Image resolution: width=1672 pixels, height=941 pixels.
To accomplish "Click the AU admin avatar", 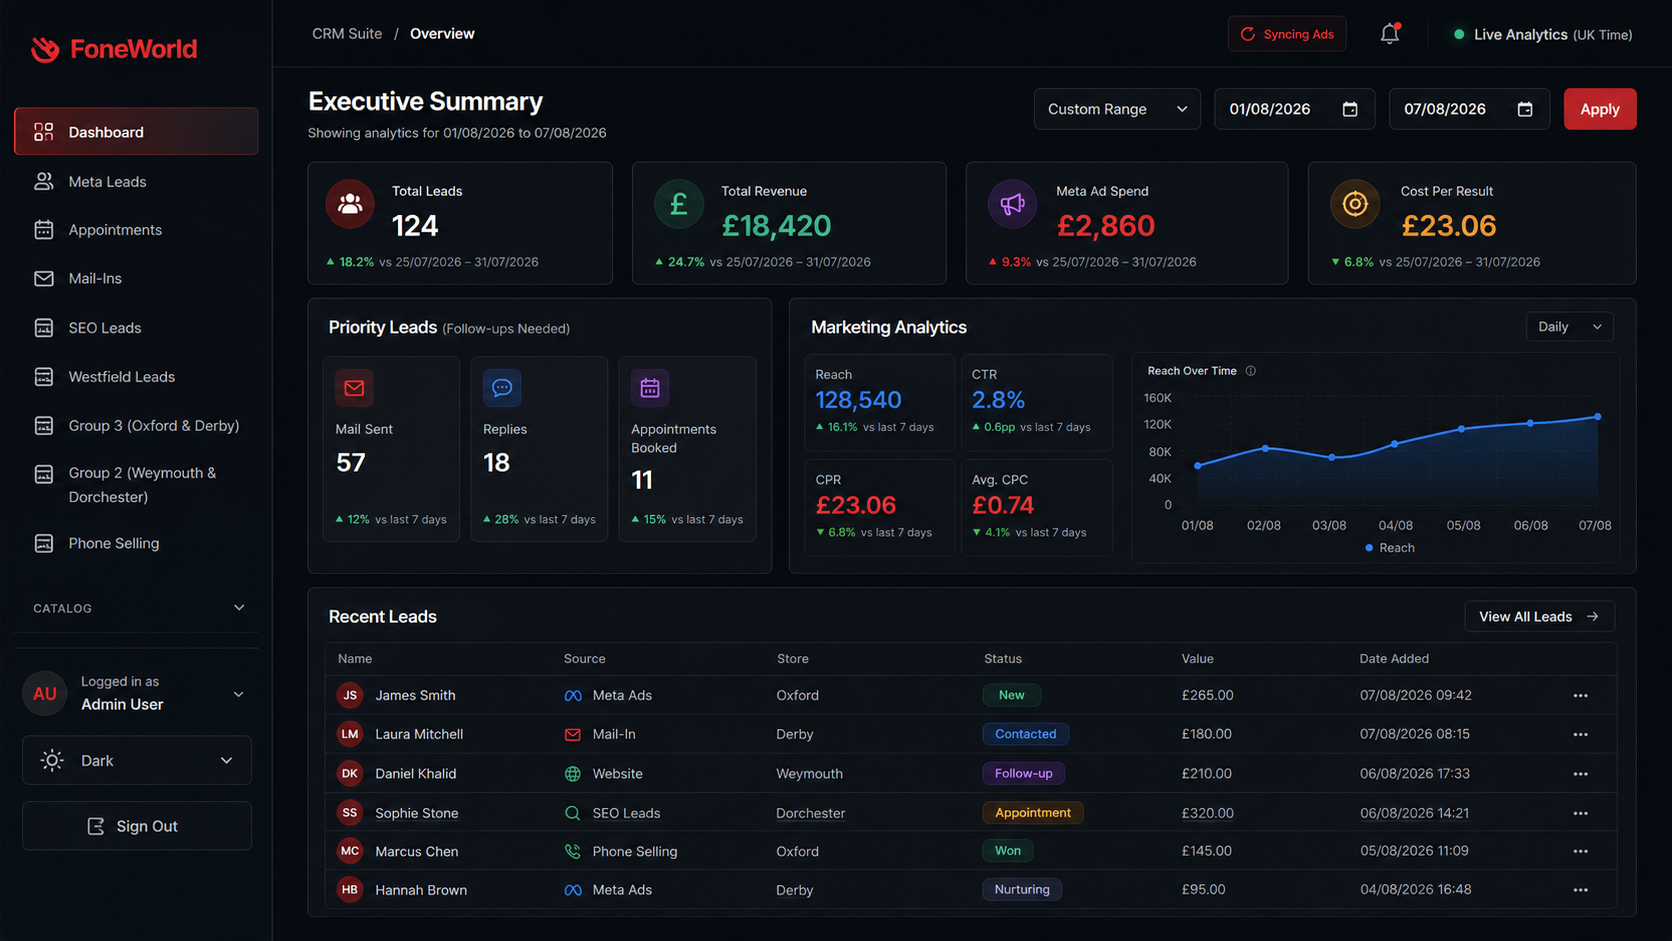I will pyautogui.click(x=45, y=694).
